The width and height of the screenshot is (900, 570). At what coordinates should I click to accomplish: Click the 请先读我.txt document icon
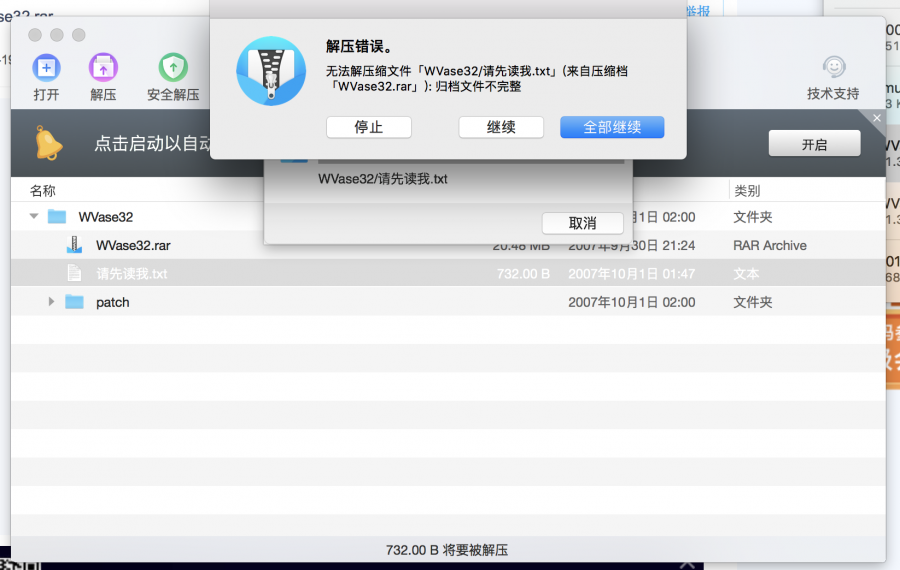pyautogui.click(x=74, y=273)
